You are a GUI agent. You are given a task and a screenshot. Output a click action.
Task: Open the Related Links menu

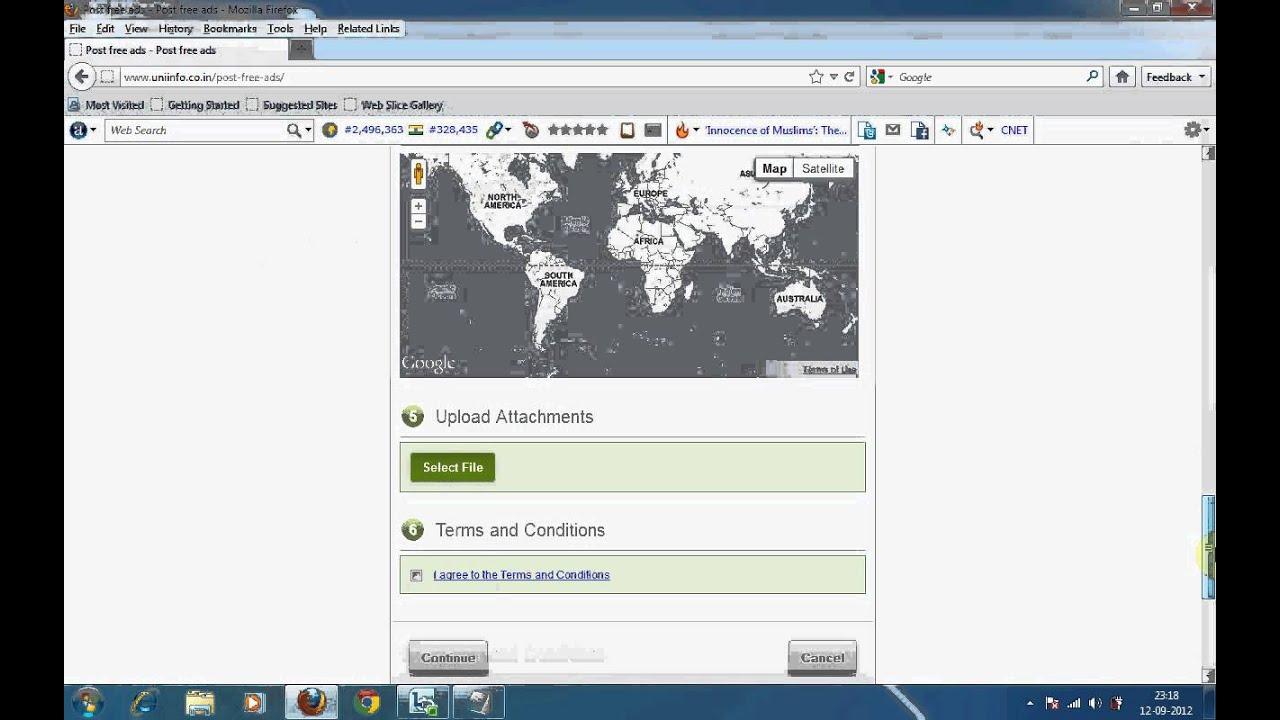368,29
